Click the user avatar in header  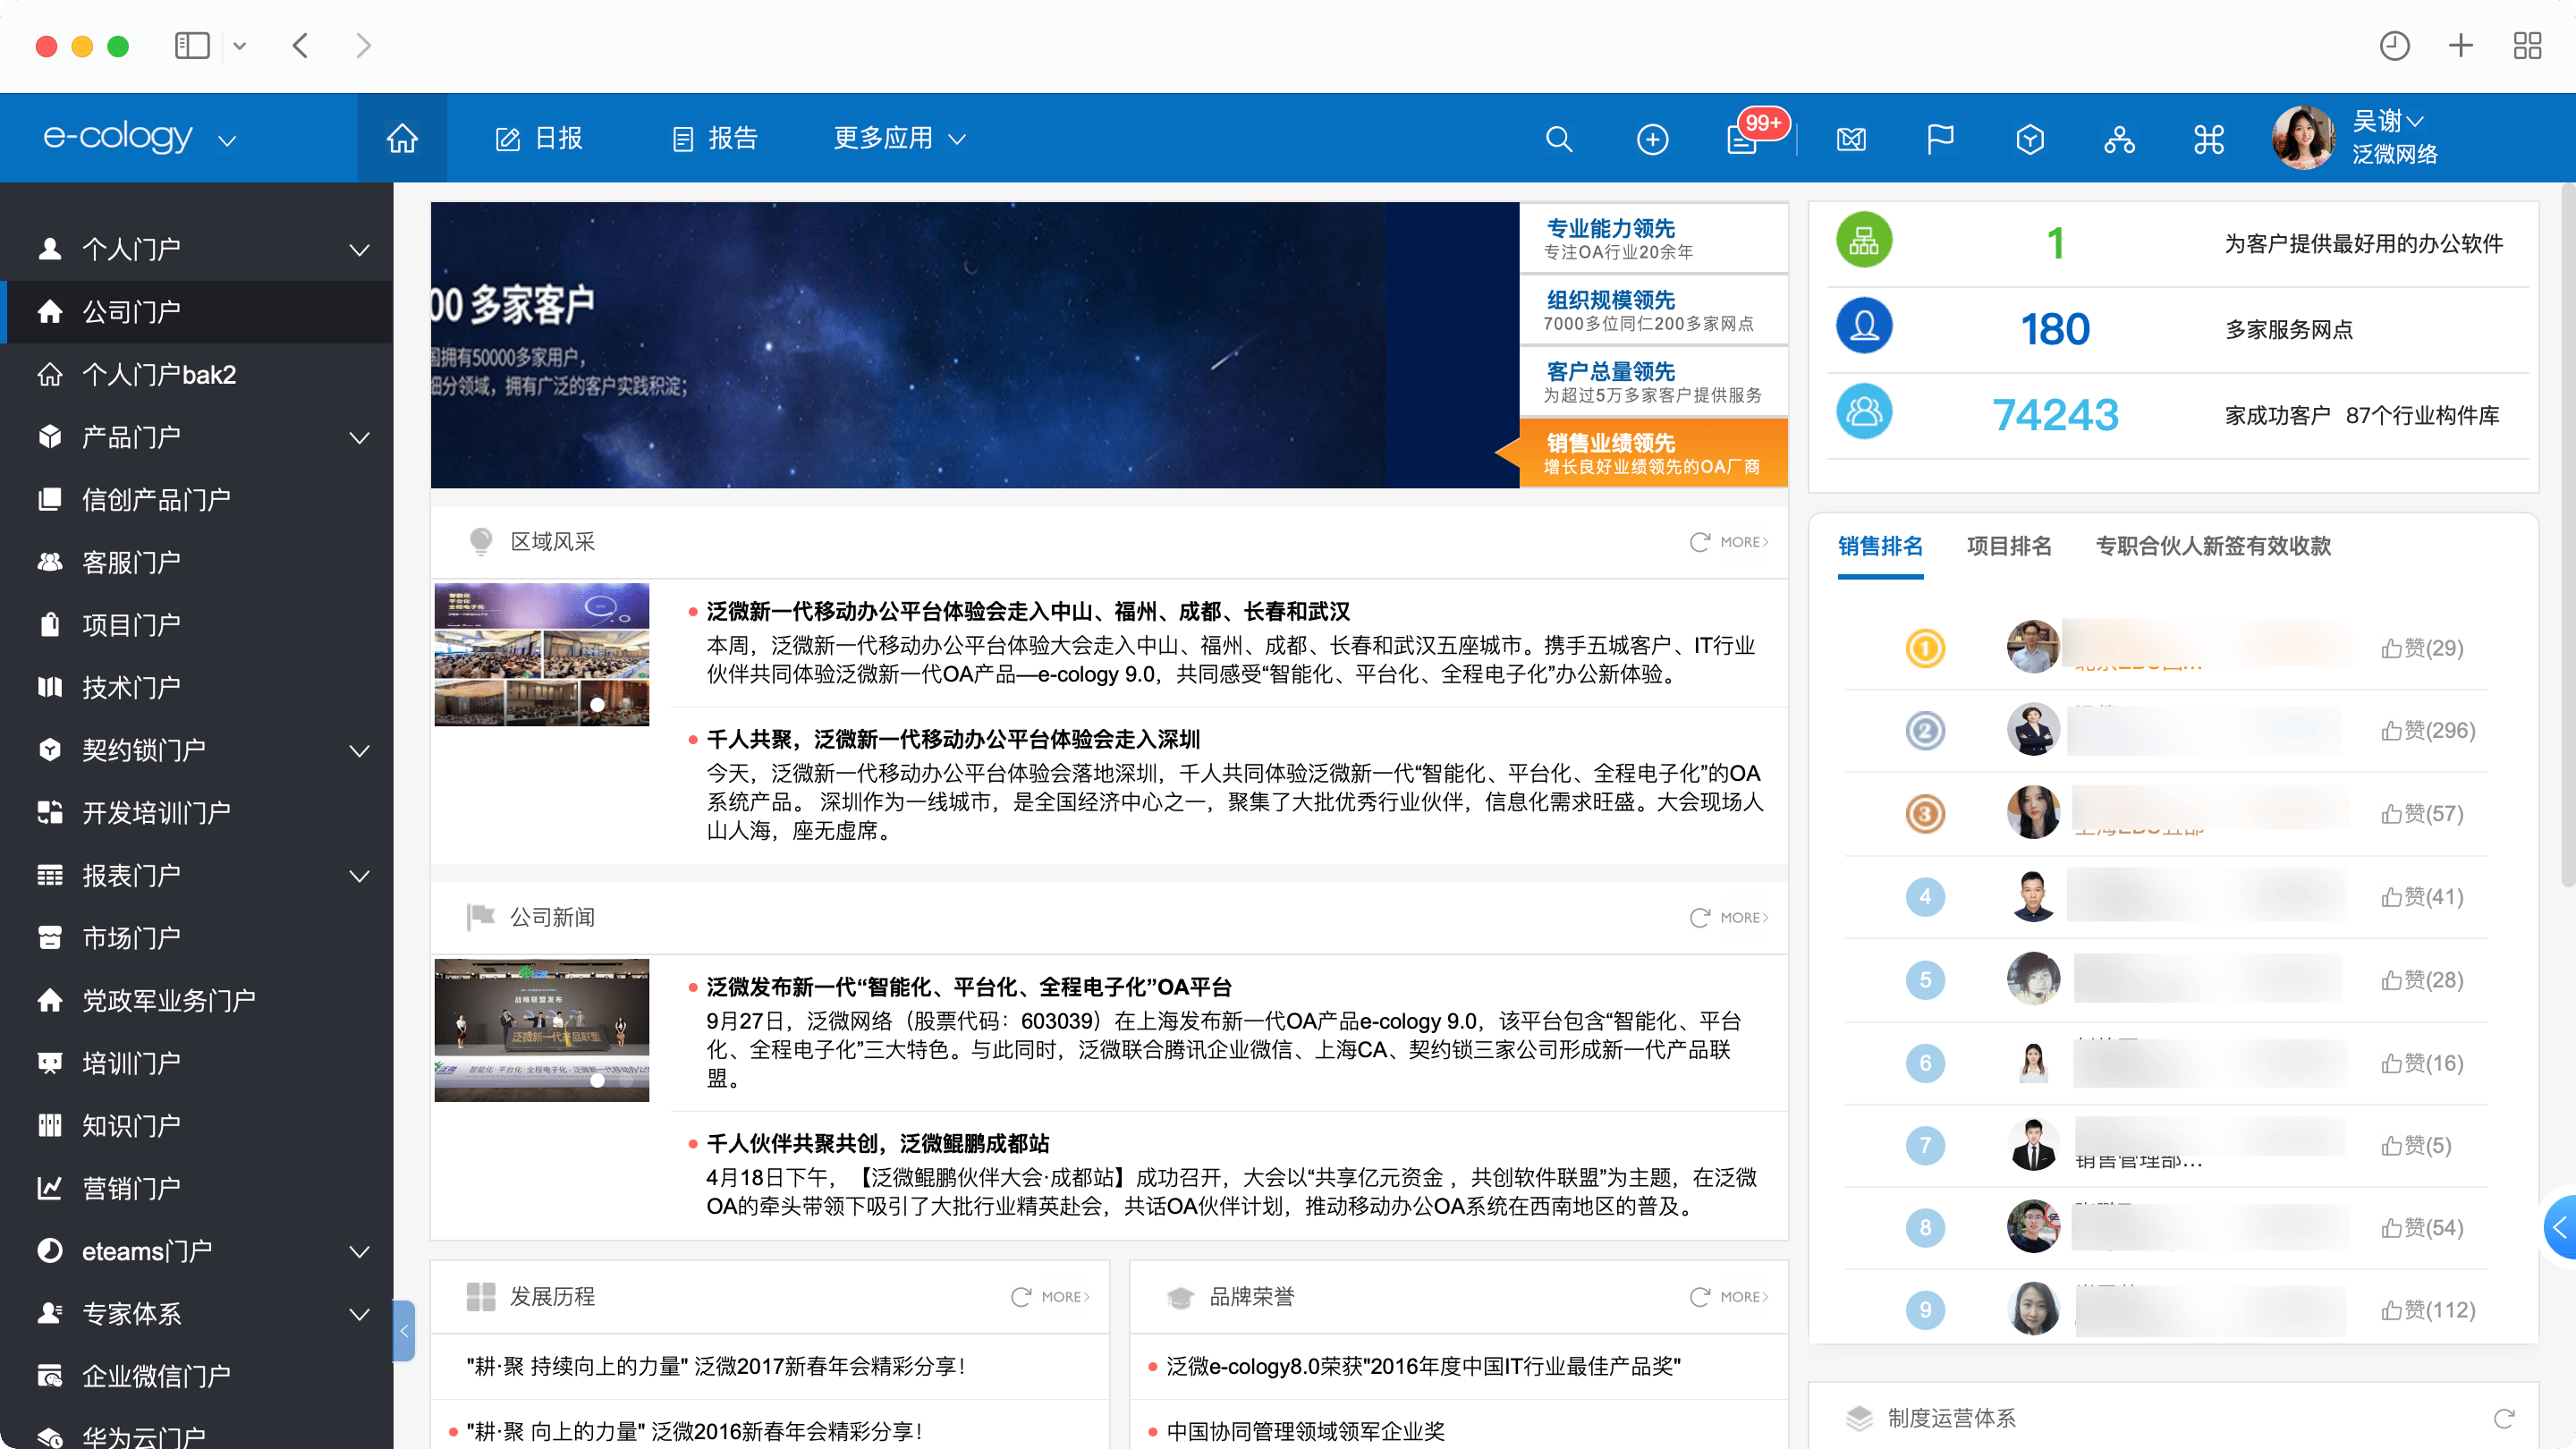pyautogui.click(x=2303, y=138)
